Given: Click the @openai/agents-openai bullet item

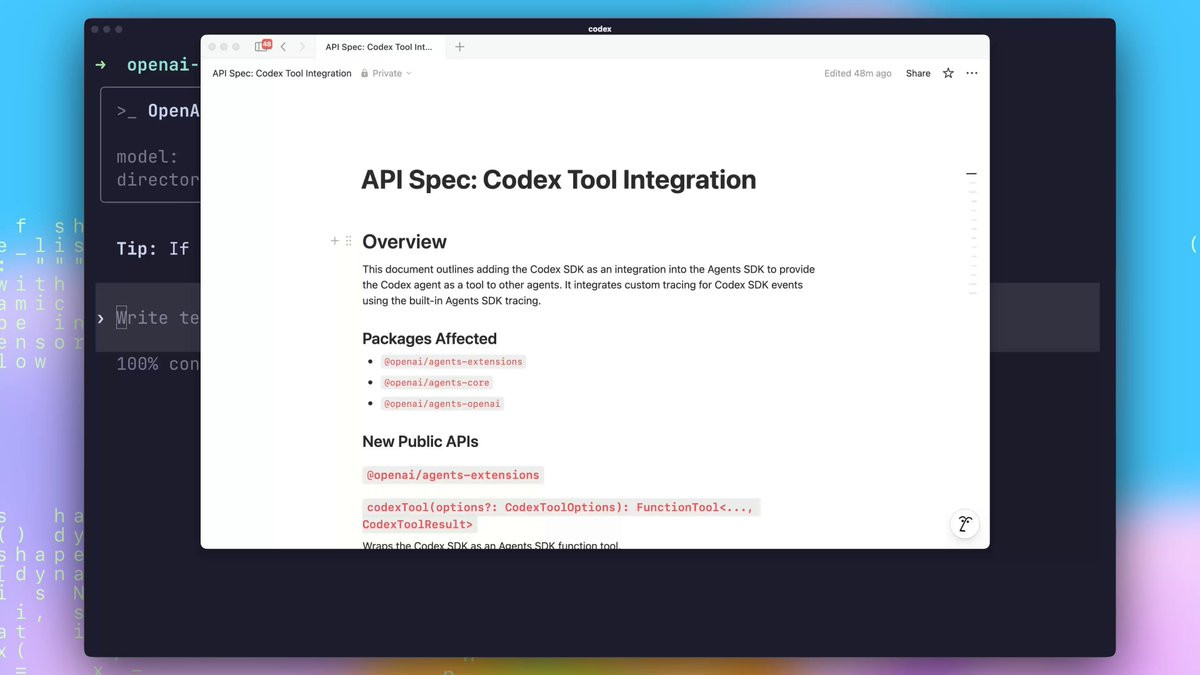Looking at the screenshot, I should 442,404.
